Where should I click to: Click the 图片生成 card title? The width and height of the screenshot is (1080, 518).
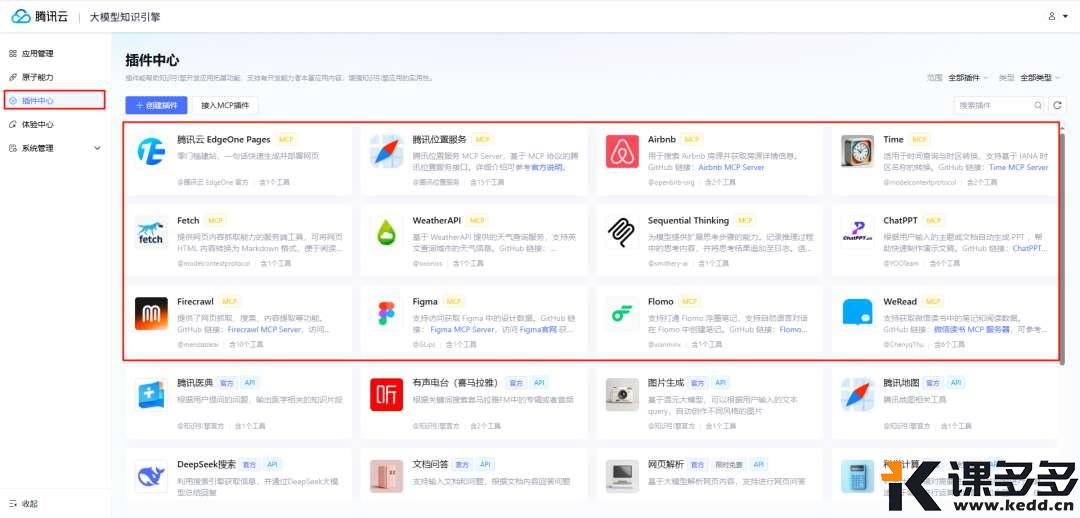pos(666,383)
